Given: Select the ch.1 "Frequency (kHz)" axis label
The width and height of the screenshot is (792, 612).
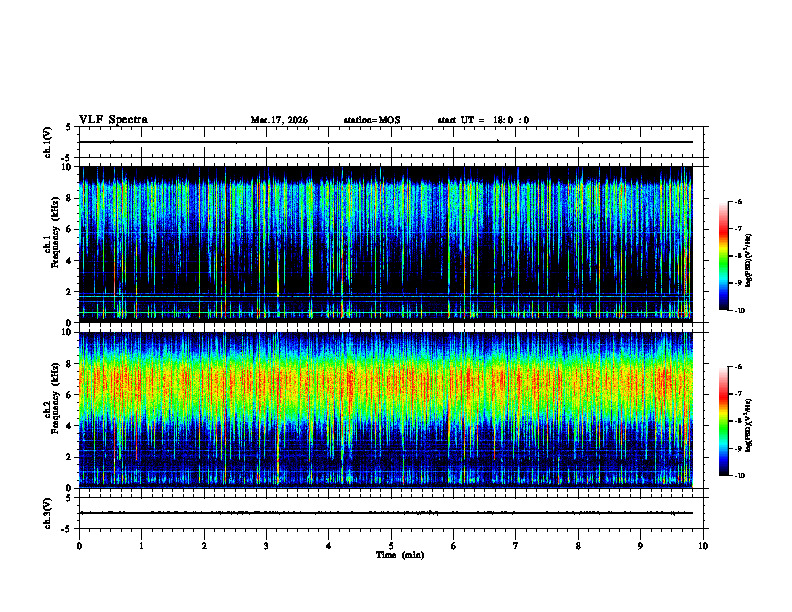Looking at the screenshot, I should (x=55, y=232).
